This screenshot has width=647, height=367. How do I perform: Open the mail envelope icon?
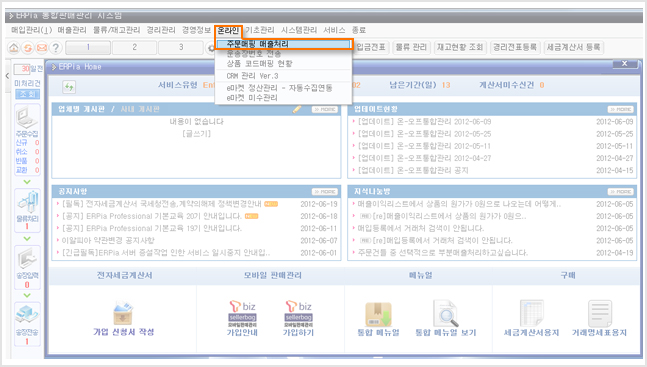[41, 48]
